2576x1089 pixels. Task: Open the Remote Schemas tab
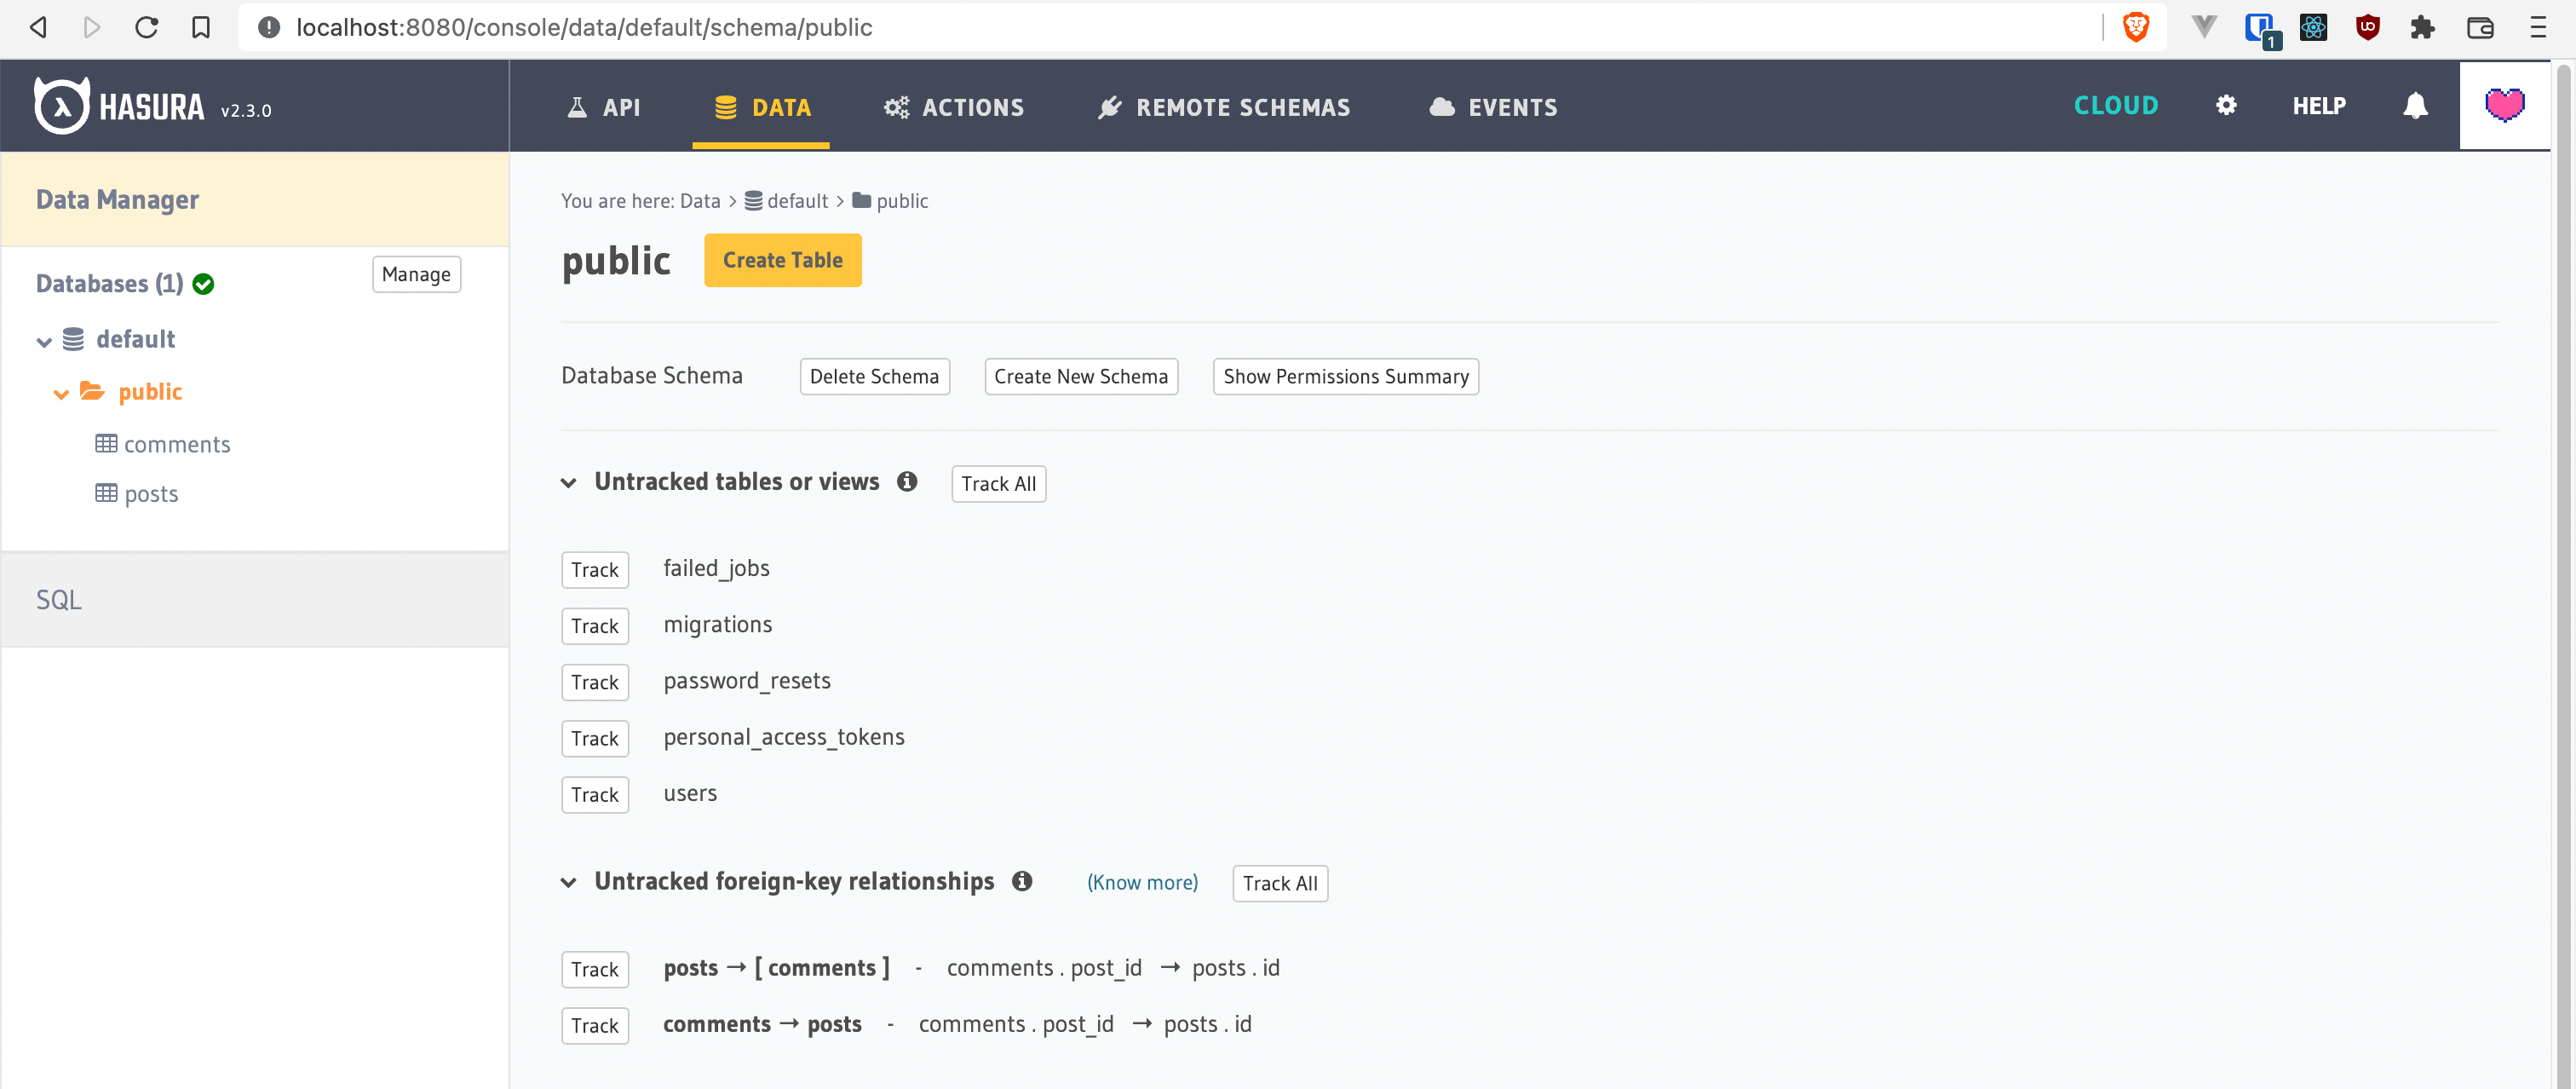point(1223,107)
